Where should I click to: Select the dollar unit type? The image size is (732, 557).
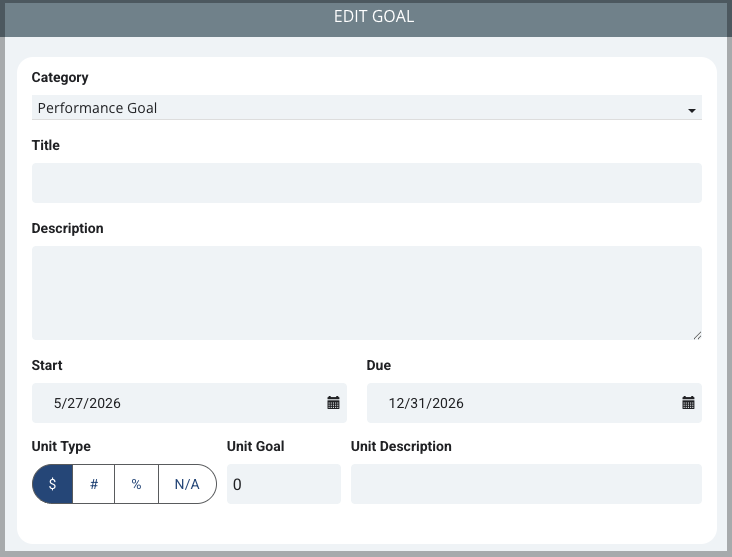pos(52,484)
